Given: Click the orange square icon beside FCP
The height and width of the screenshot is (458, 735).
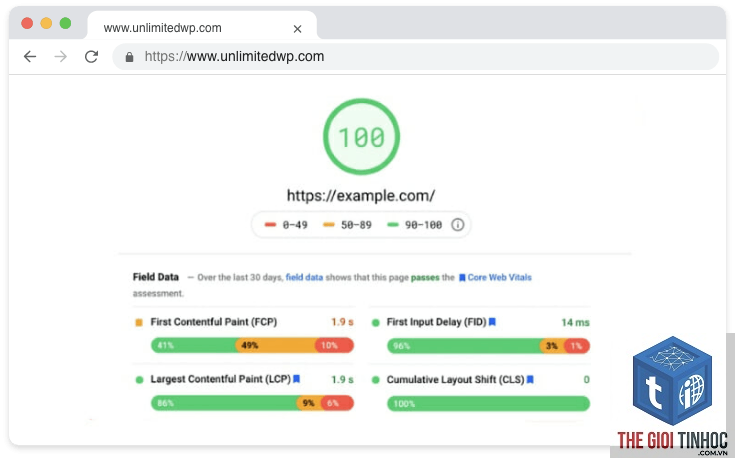Looking at the screenshot, I should 139,323.
